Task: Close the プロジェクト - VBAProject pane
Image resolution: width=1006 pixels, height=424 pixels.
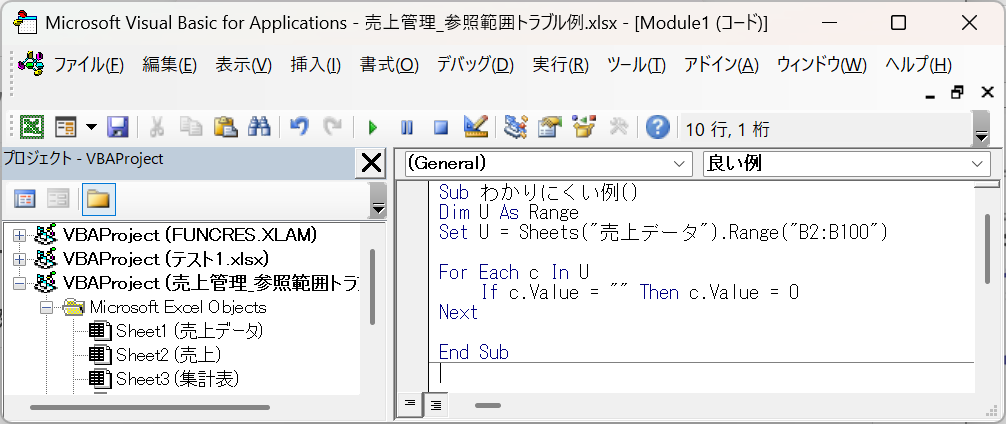Action: 371,164
